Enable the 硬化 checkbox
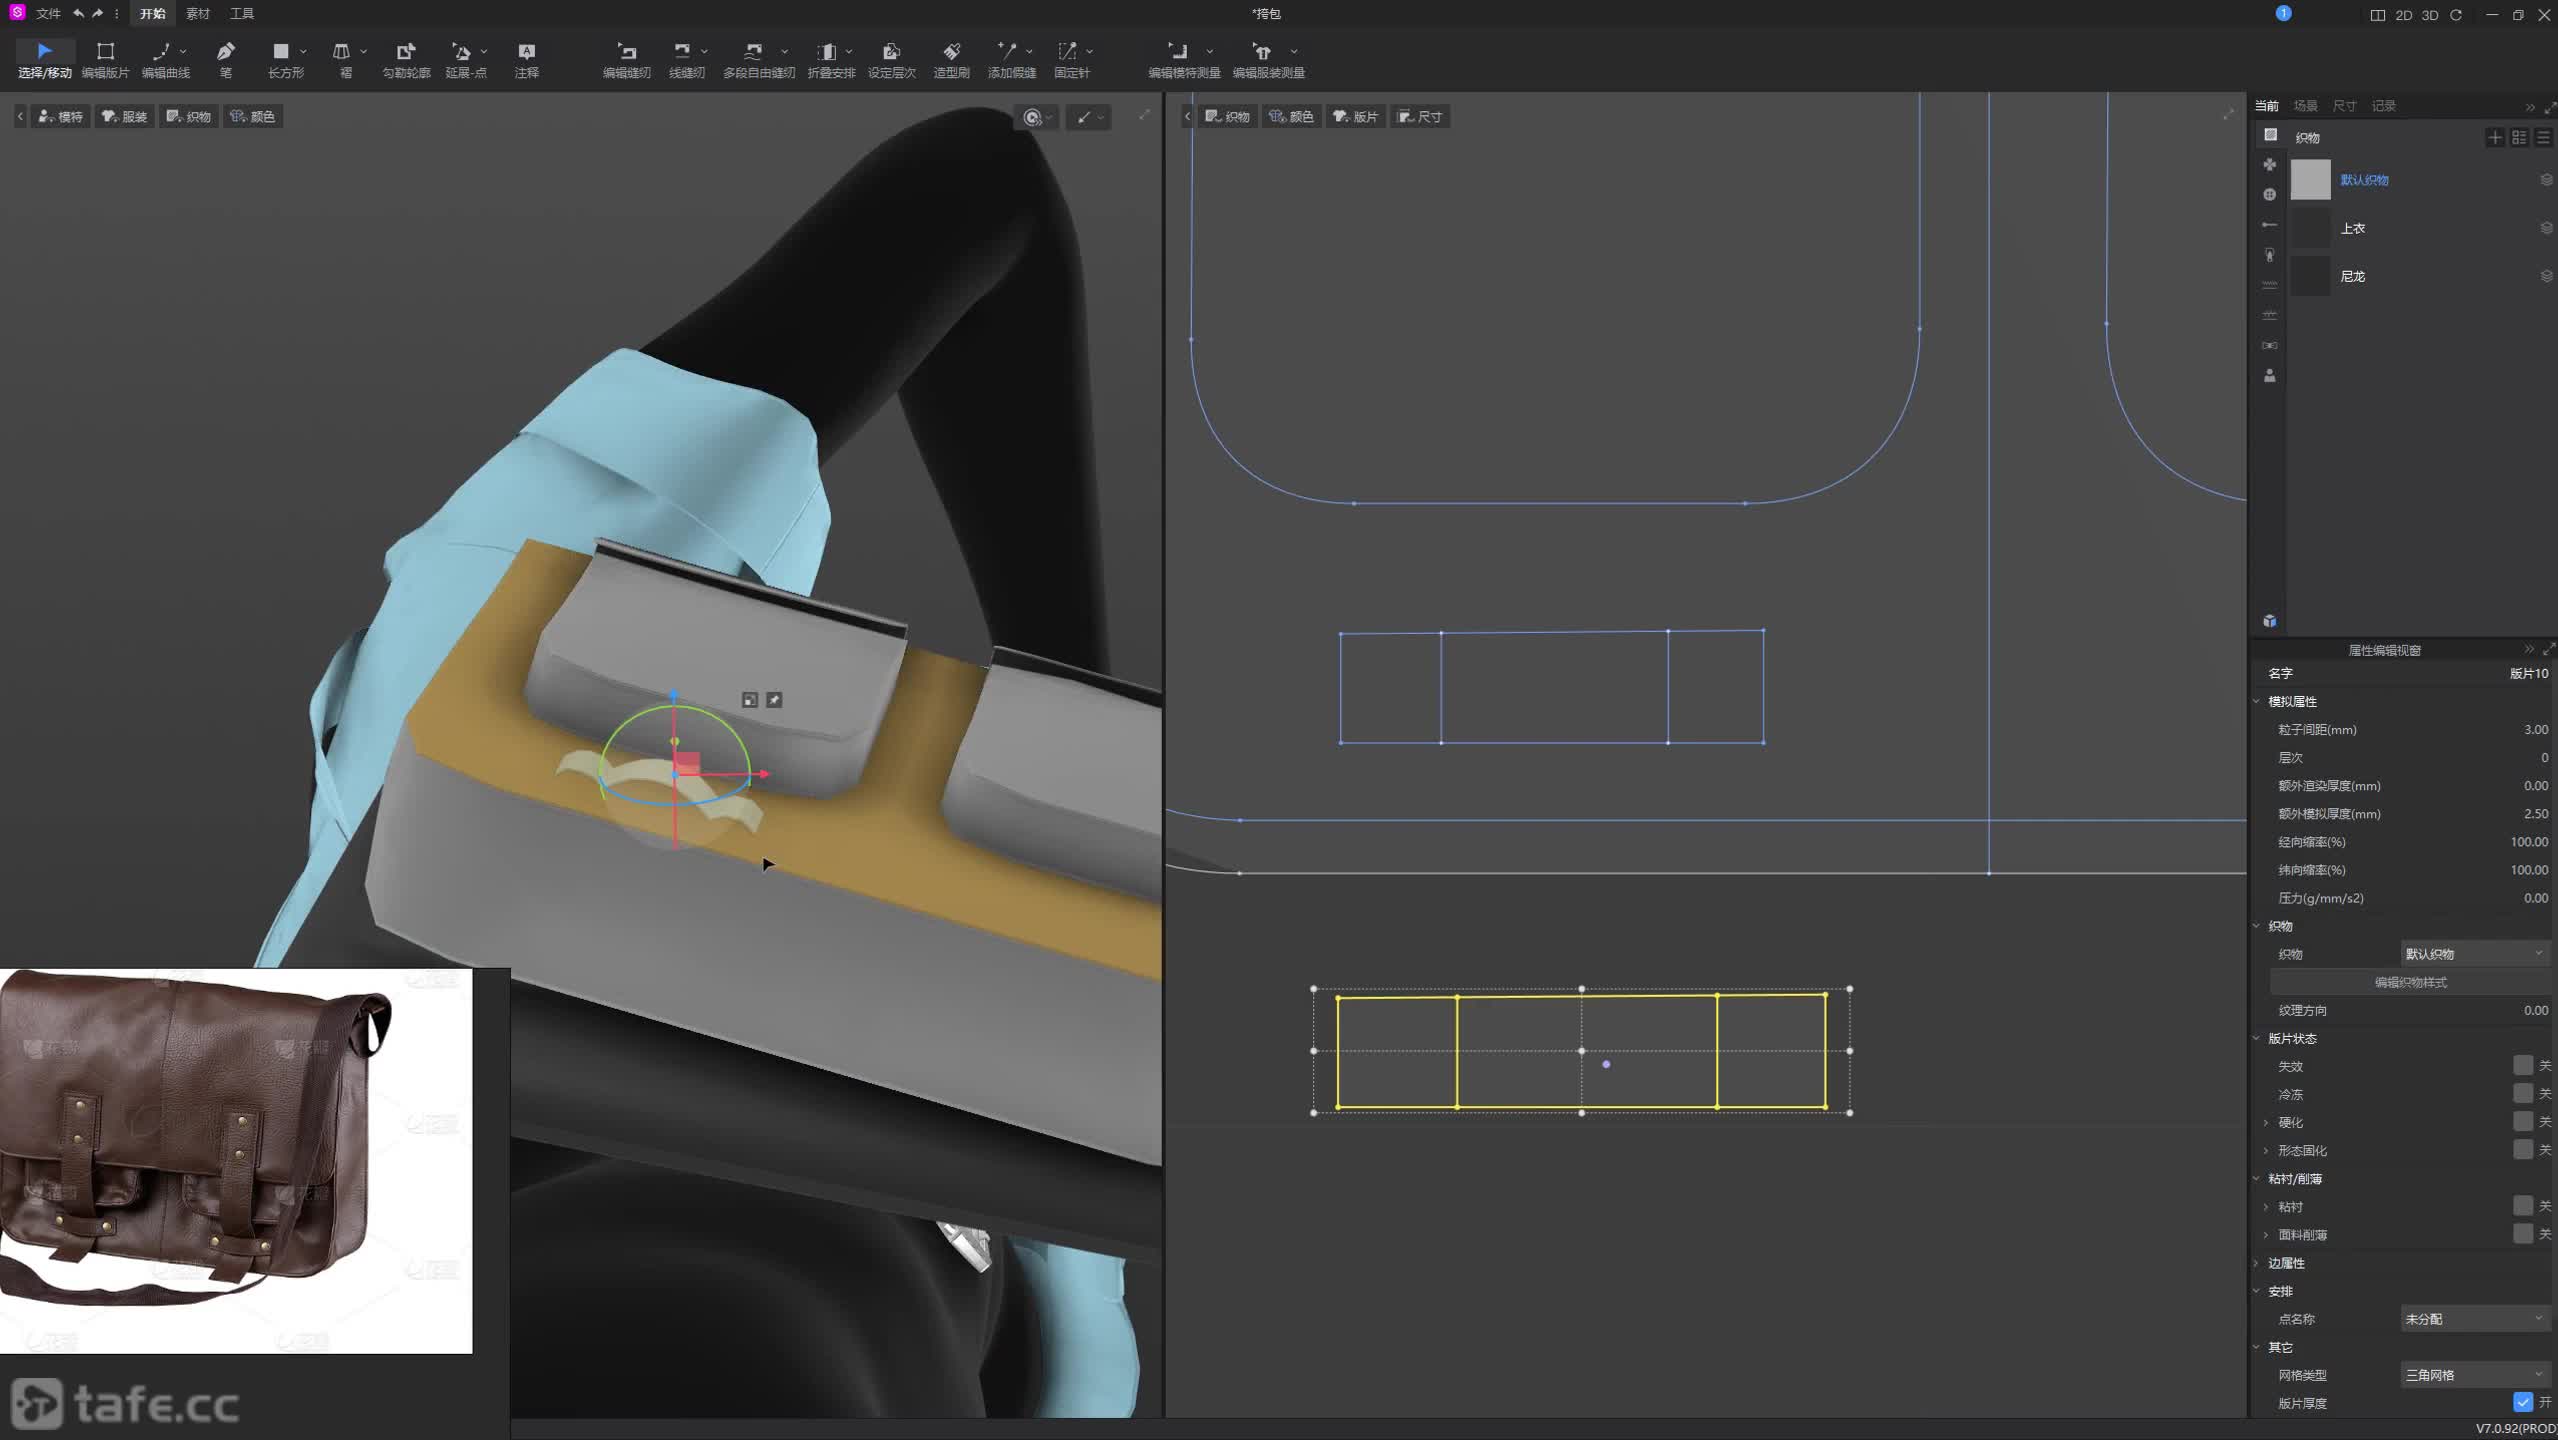Screen dimensions: 2558x1440 pyautogui.click(x=2522, y=1121)
